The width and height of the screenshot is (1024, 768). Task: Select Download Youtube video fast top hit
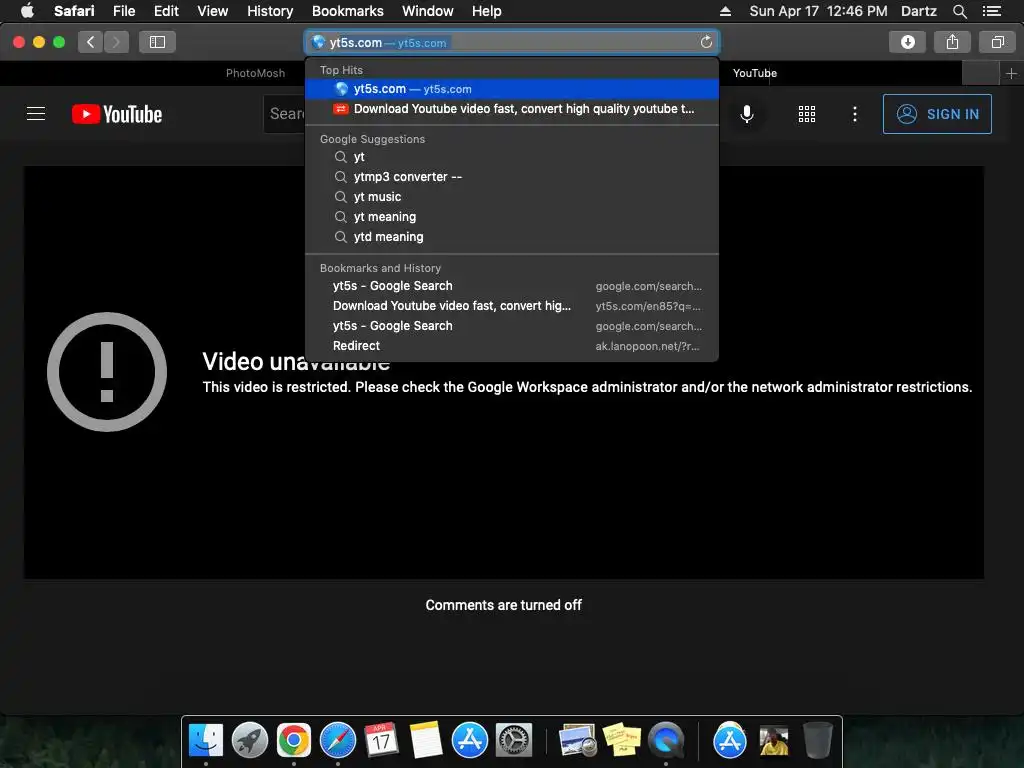point(512,109)
